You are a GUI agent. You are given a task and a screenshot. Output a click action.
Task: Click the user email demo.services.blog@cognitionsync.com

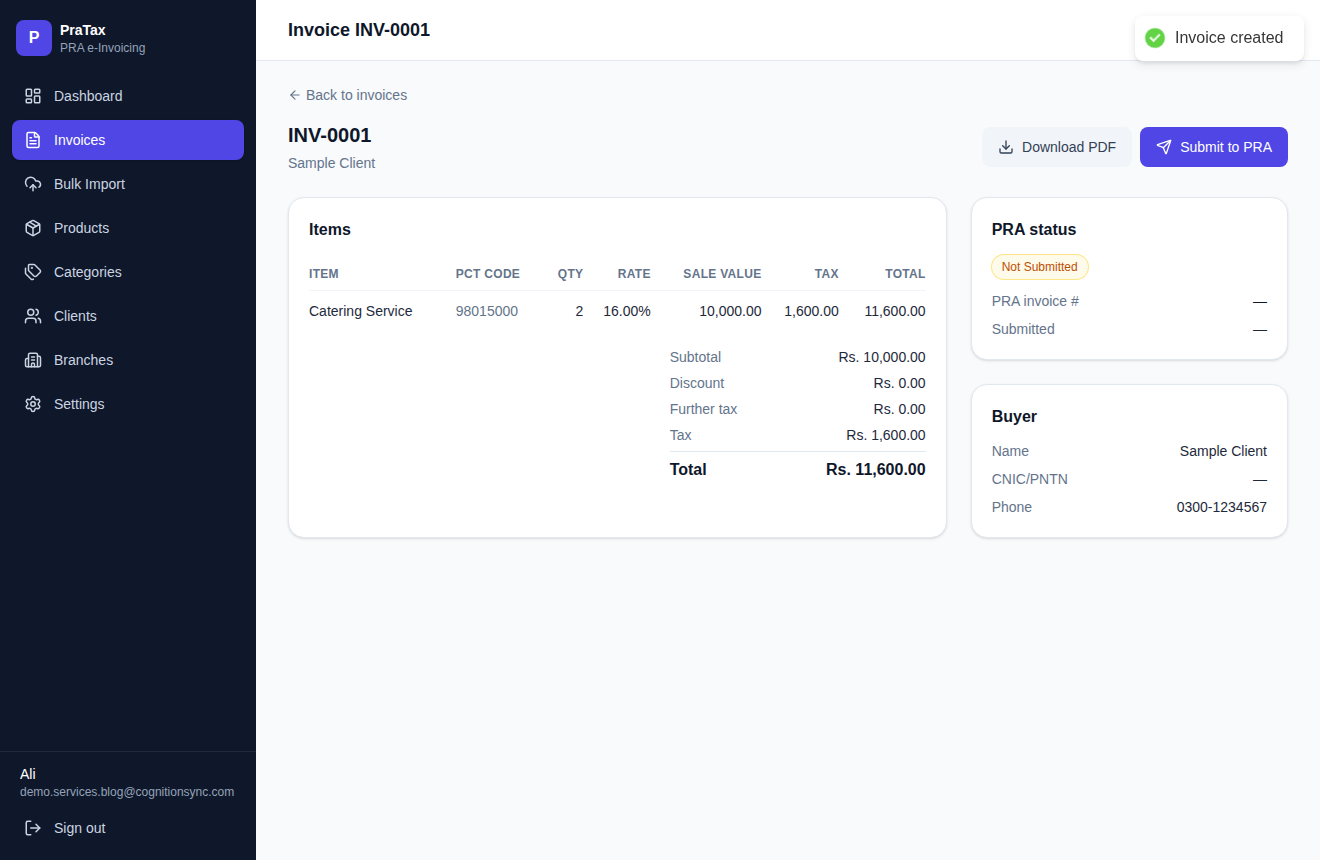(x=127, y=792)
